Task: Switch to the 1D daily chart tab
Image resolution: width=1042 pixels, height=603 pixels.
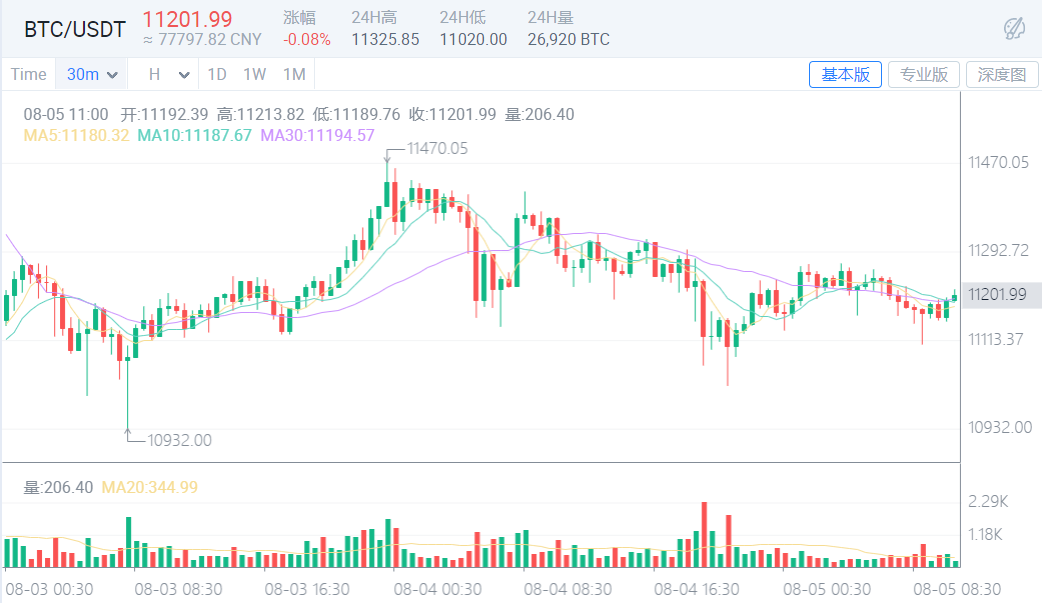Action: coord(217,74)
